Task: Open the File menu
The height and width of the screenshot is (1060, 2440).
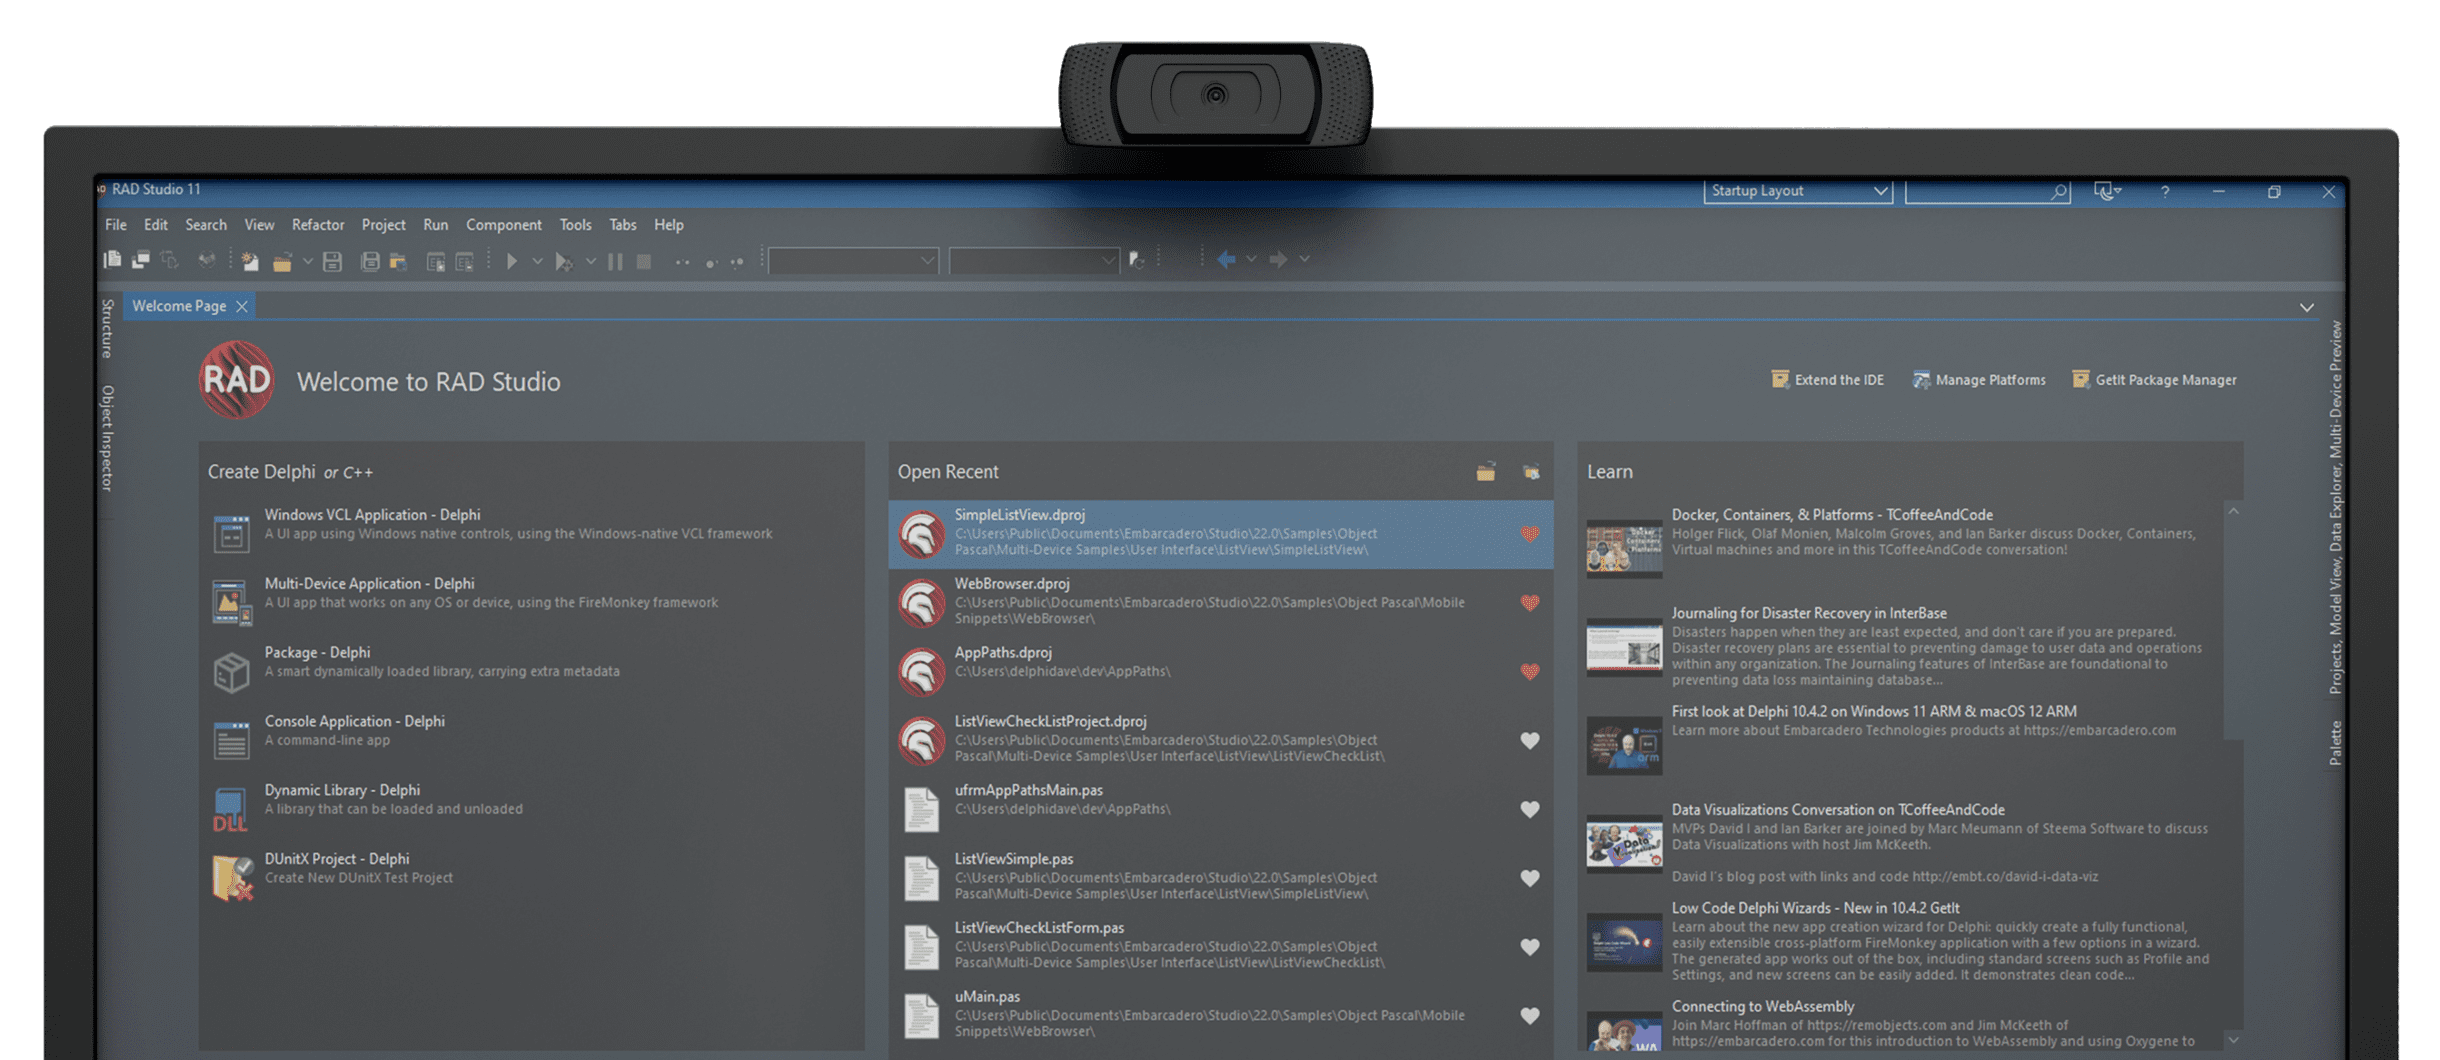Action: click(x=116, y=225)
